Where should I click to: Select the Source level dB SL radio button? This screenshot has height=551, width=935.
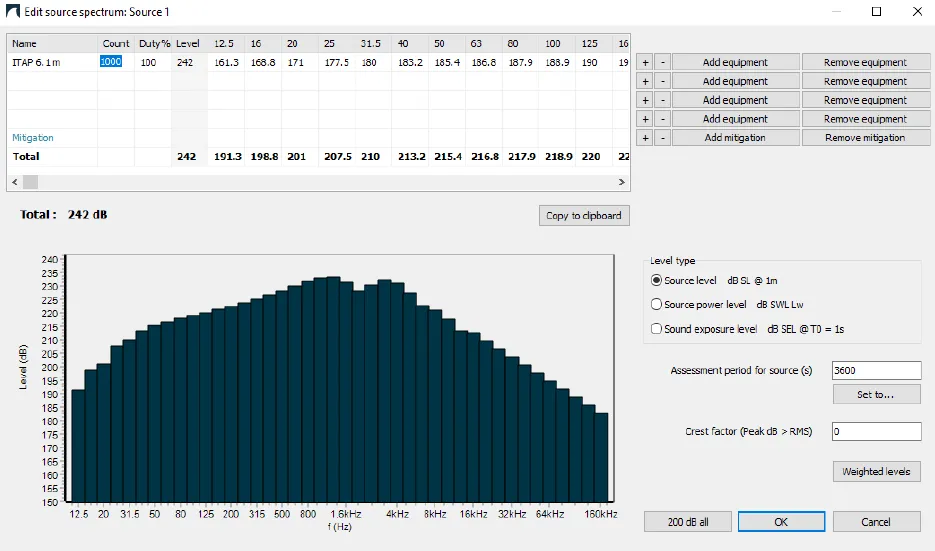[657, 280]
